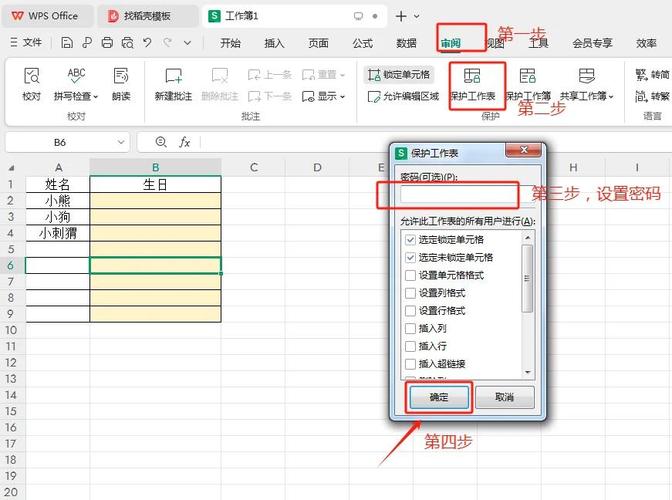Click 转繁 convert to traditional icon

tap(652, 96)
